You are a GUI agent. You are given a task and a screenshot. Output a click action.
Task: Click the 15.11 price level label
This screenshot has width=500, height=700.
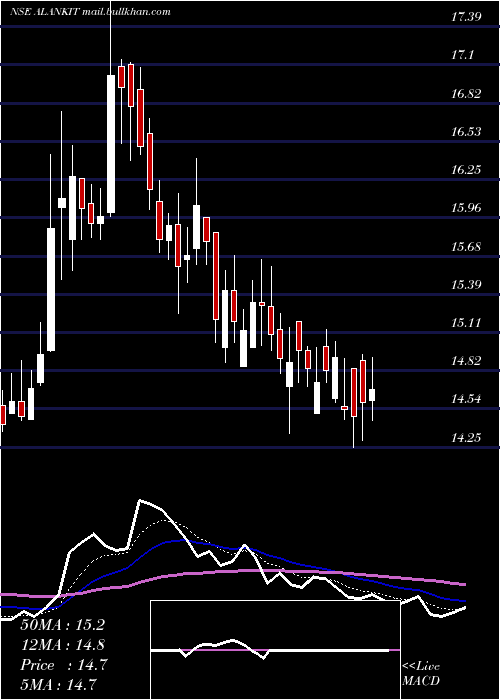click(x=466, y=323)
